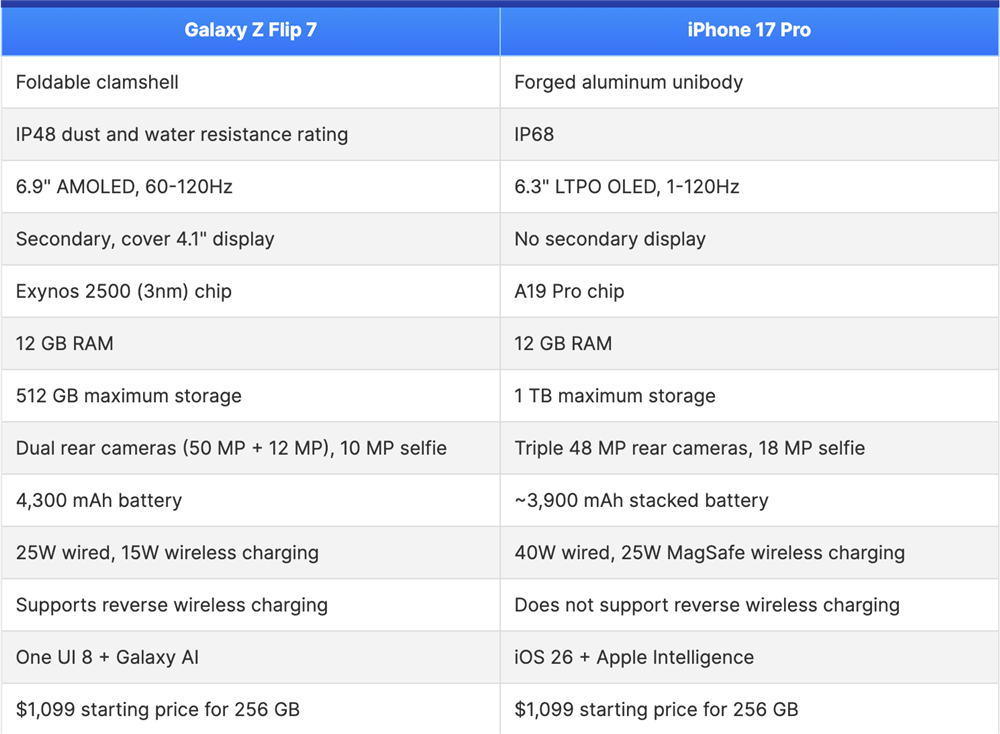Click the Galaxy Z Flip 7 column header
The width and height of the screenshot is (1000, 734).
click(x=250, y=30)
